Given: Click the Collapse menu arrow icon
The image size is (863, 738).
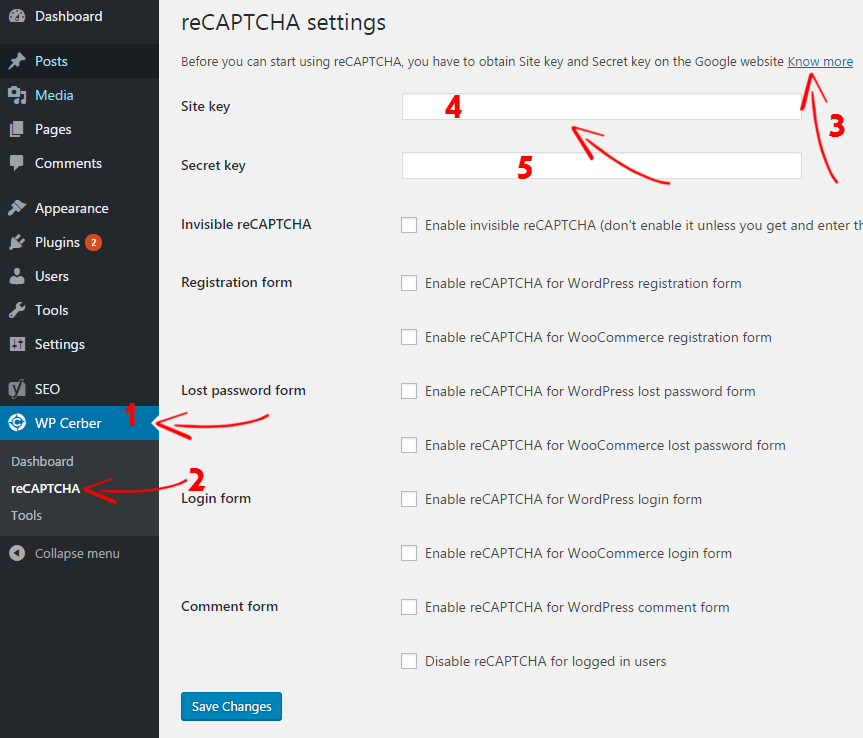Looking at the screenshot, I should 17,553.
